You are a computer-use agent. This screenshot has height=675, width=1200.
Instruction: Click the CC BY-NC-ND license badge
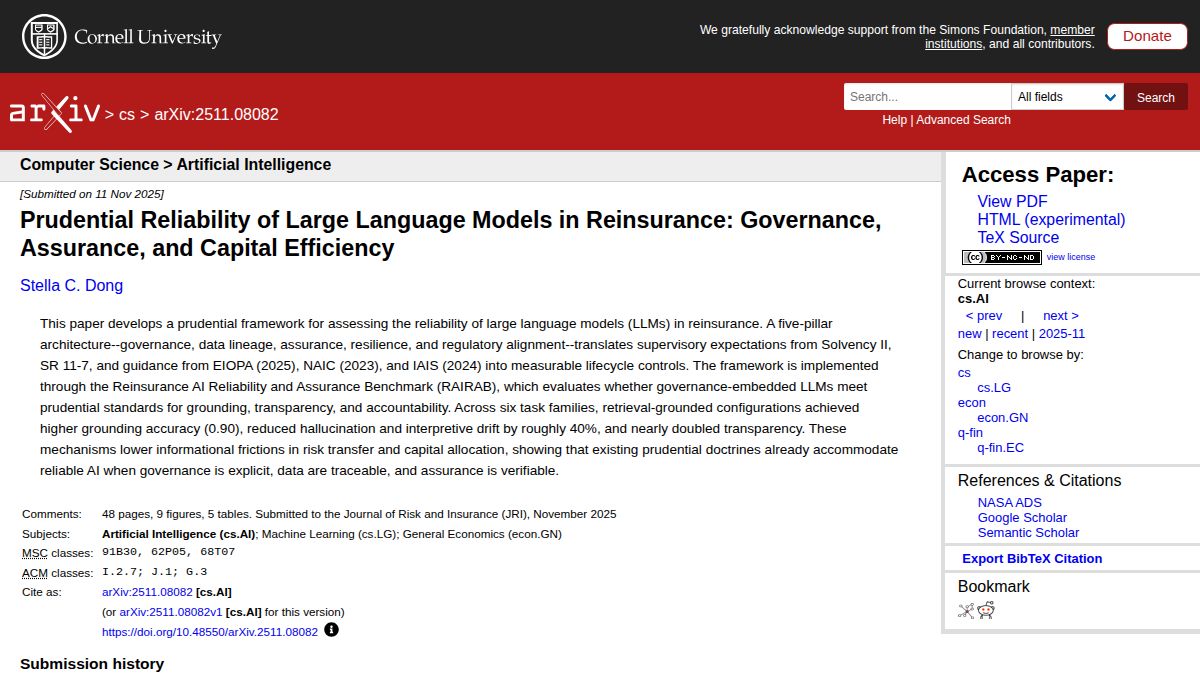[x=1001, y=257]
